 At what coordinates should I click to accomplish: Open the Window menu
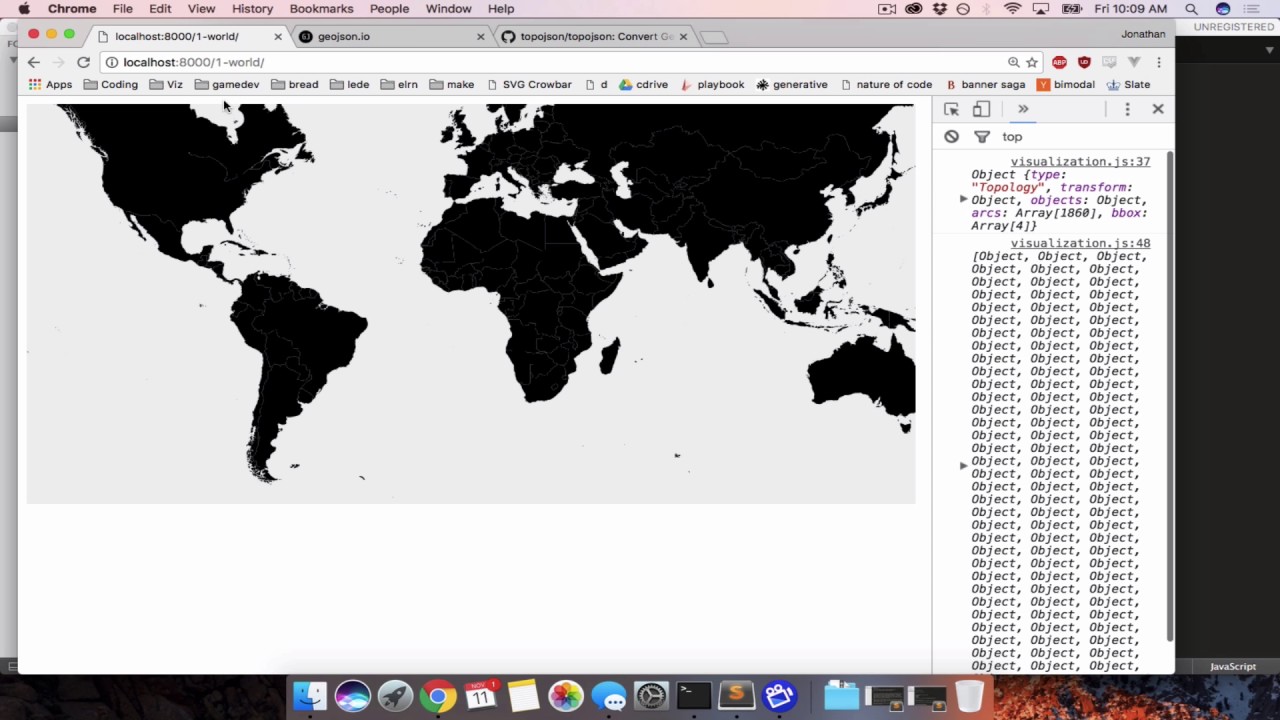point(448,9)
